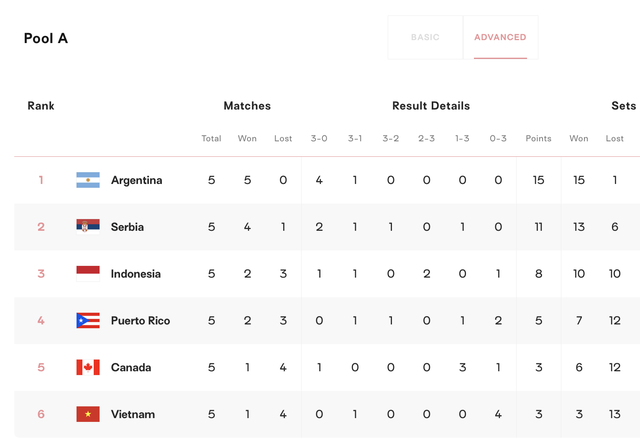Switch to the BASIC tab
Image resolution: width=640 pixels, height=439 pixels.
[425, 38]
